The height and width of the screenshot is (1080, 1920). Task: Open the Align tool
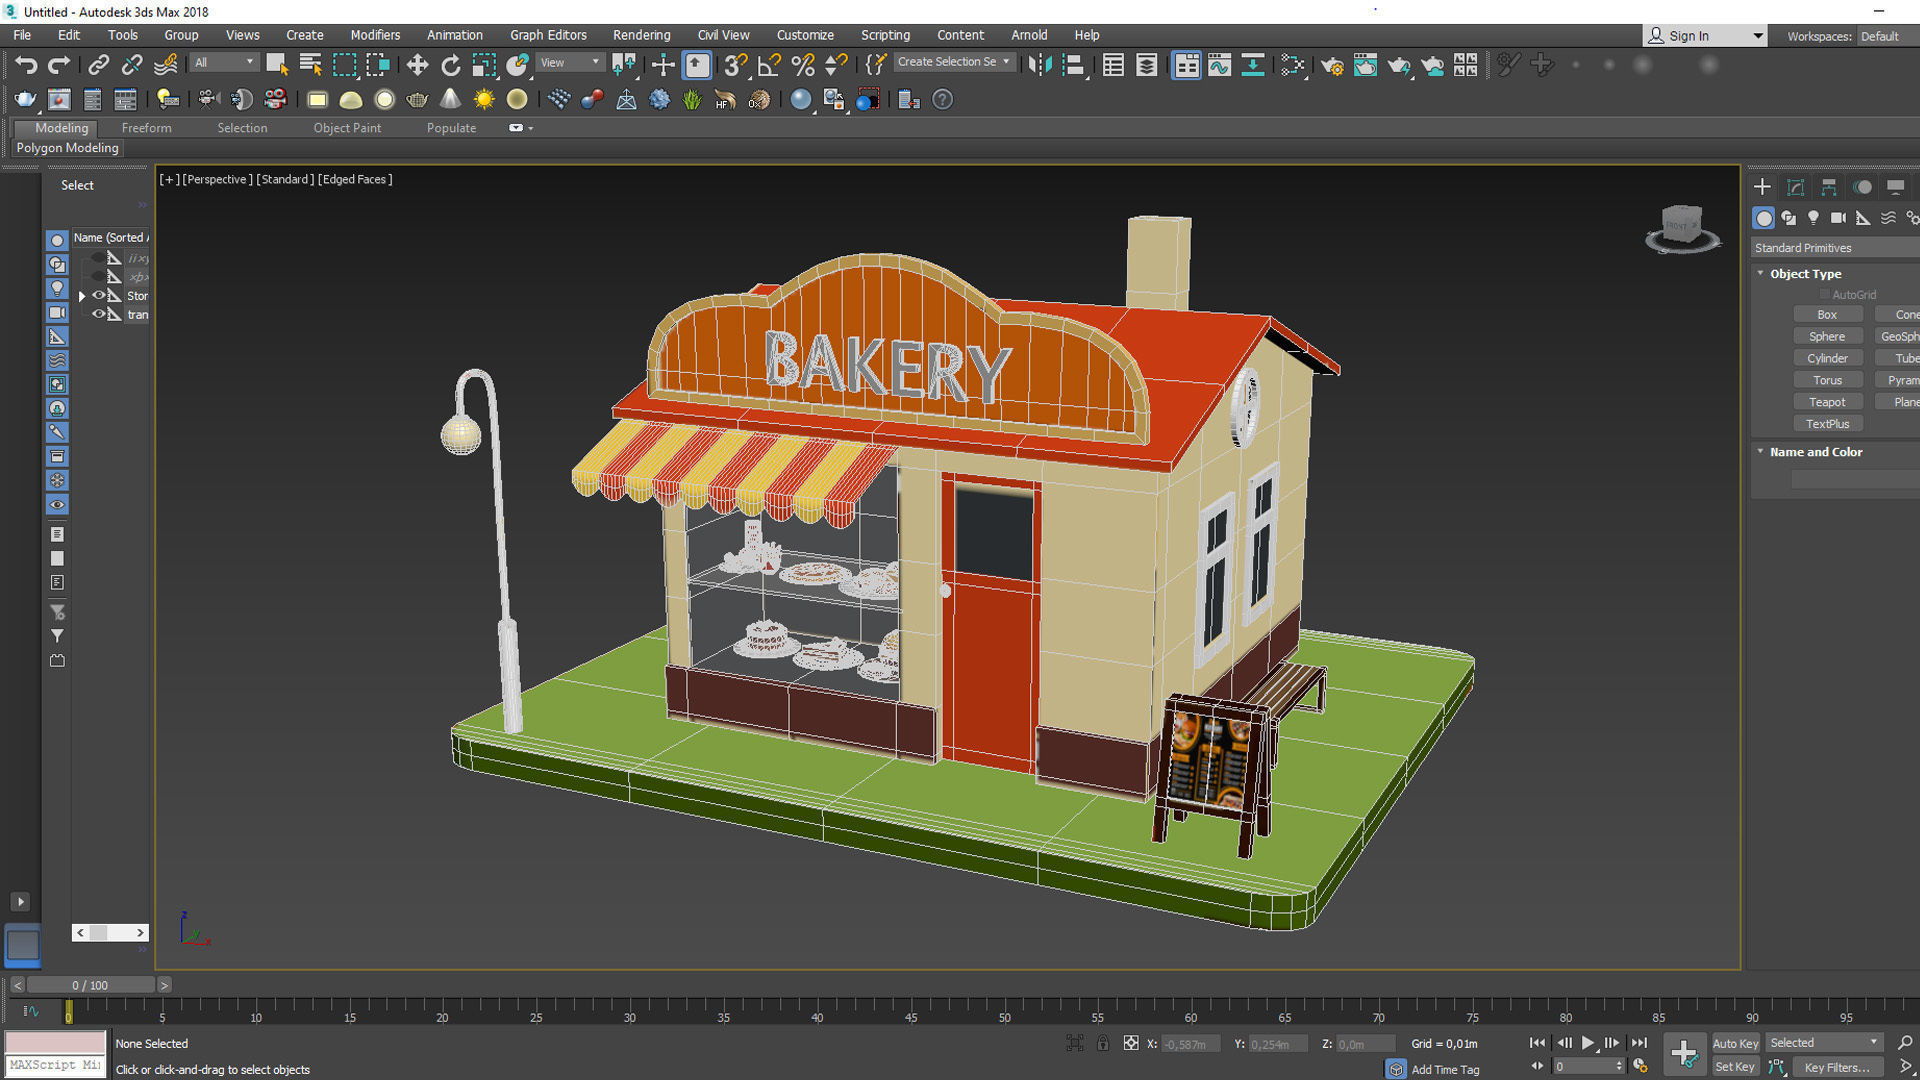(x=1074, y=65)
